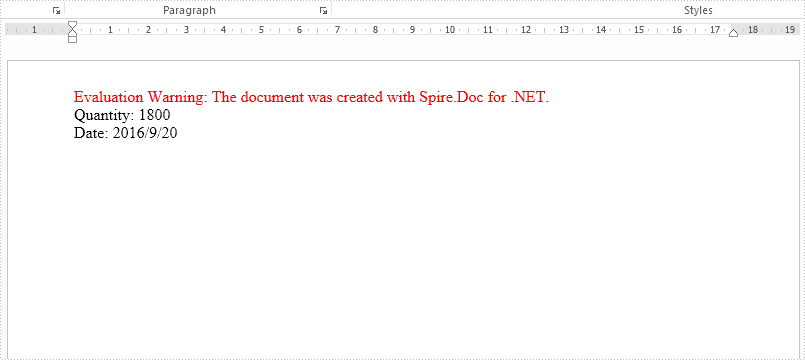Click the Styles group label

pos(698,10)
